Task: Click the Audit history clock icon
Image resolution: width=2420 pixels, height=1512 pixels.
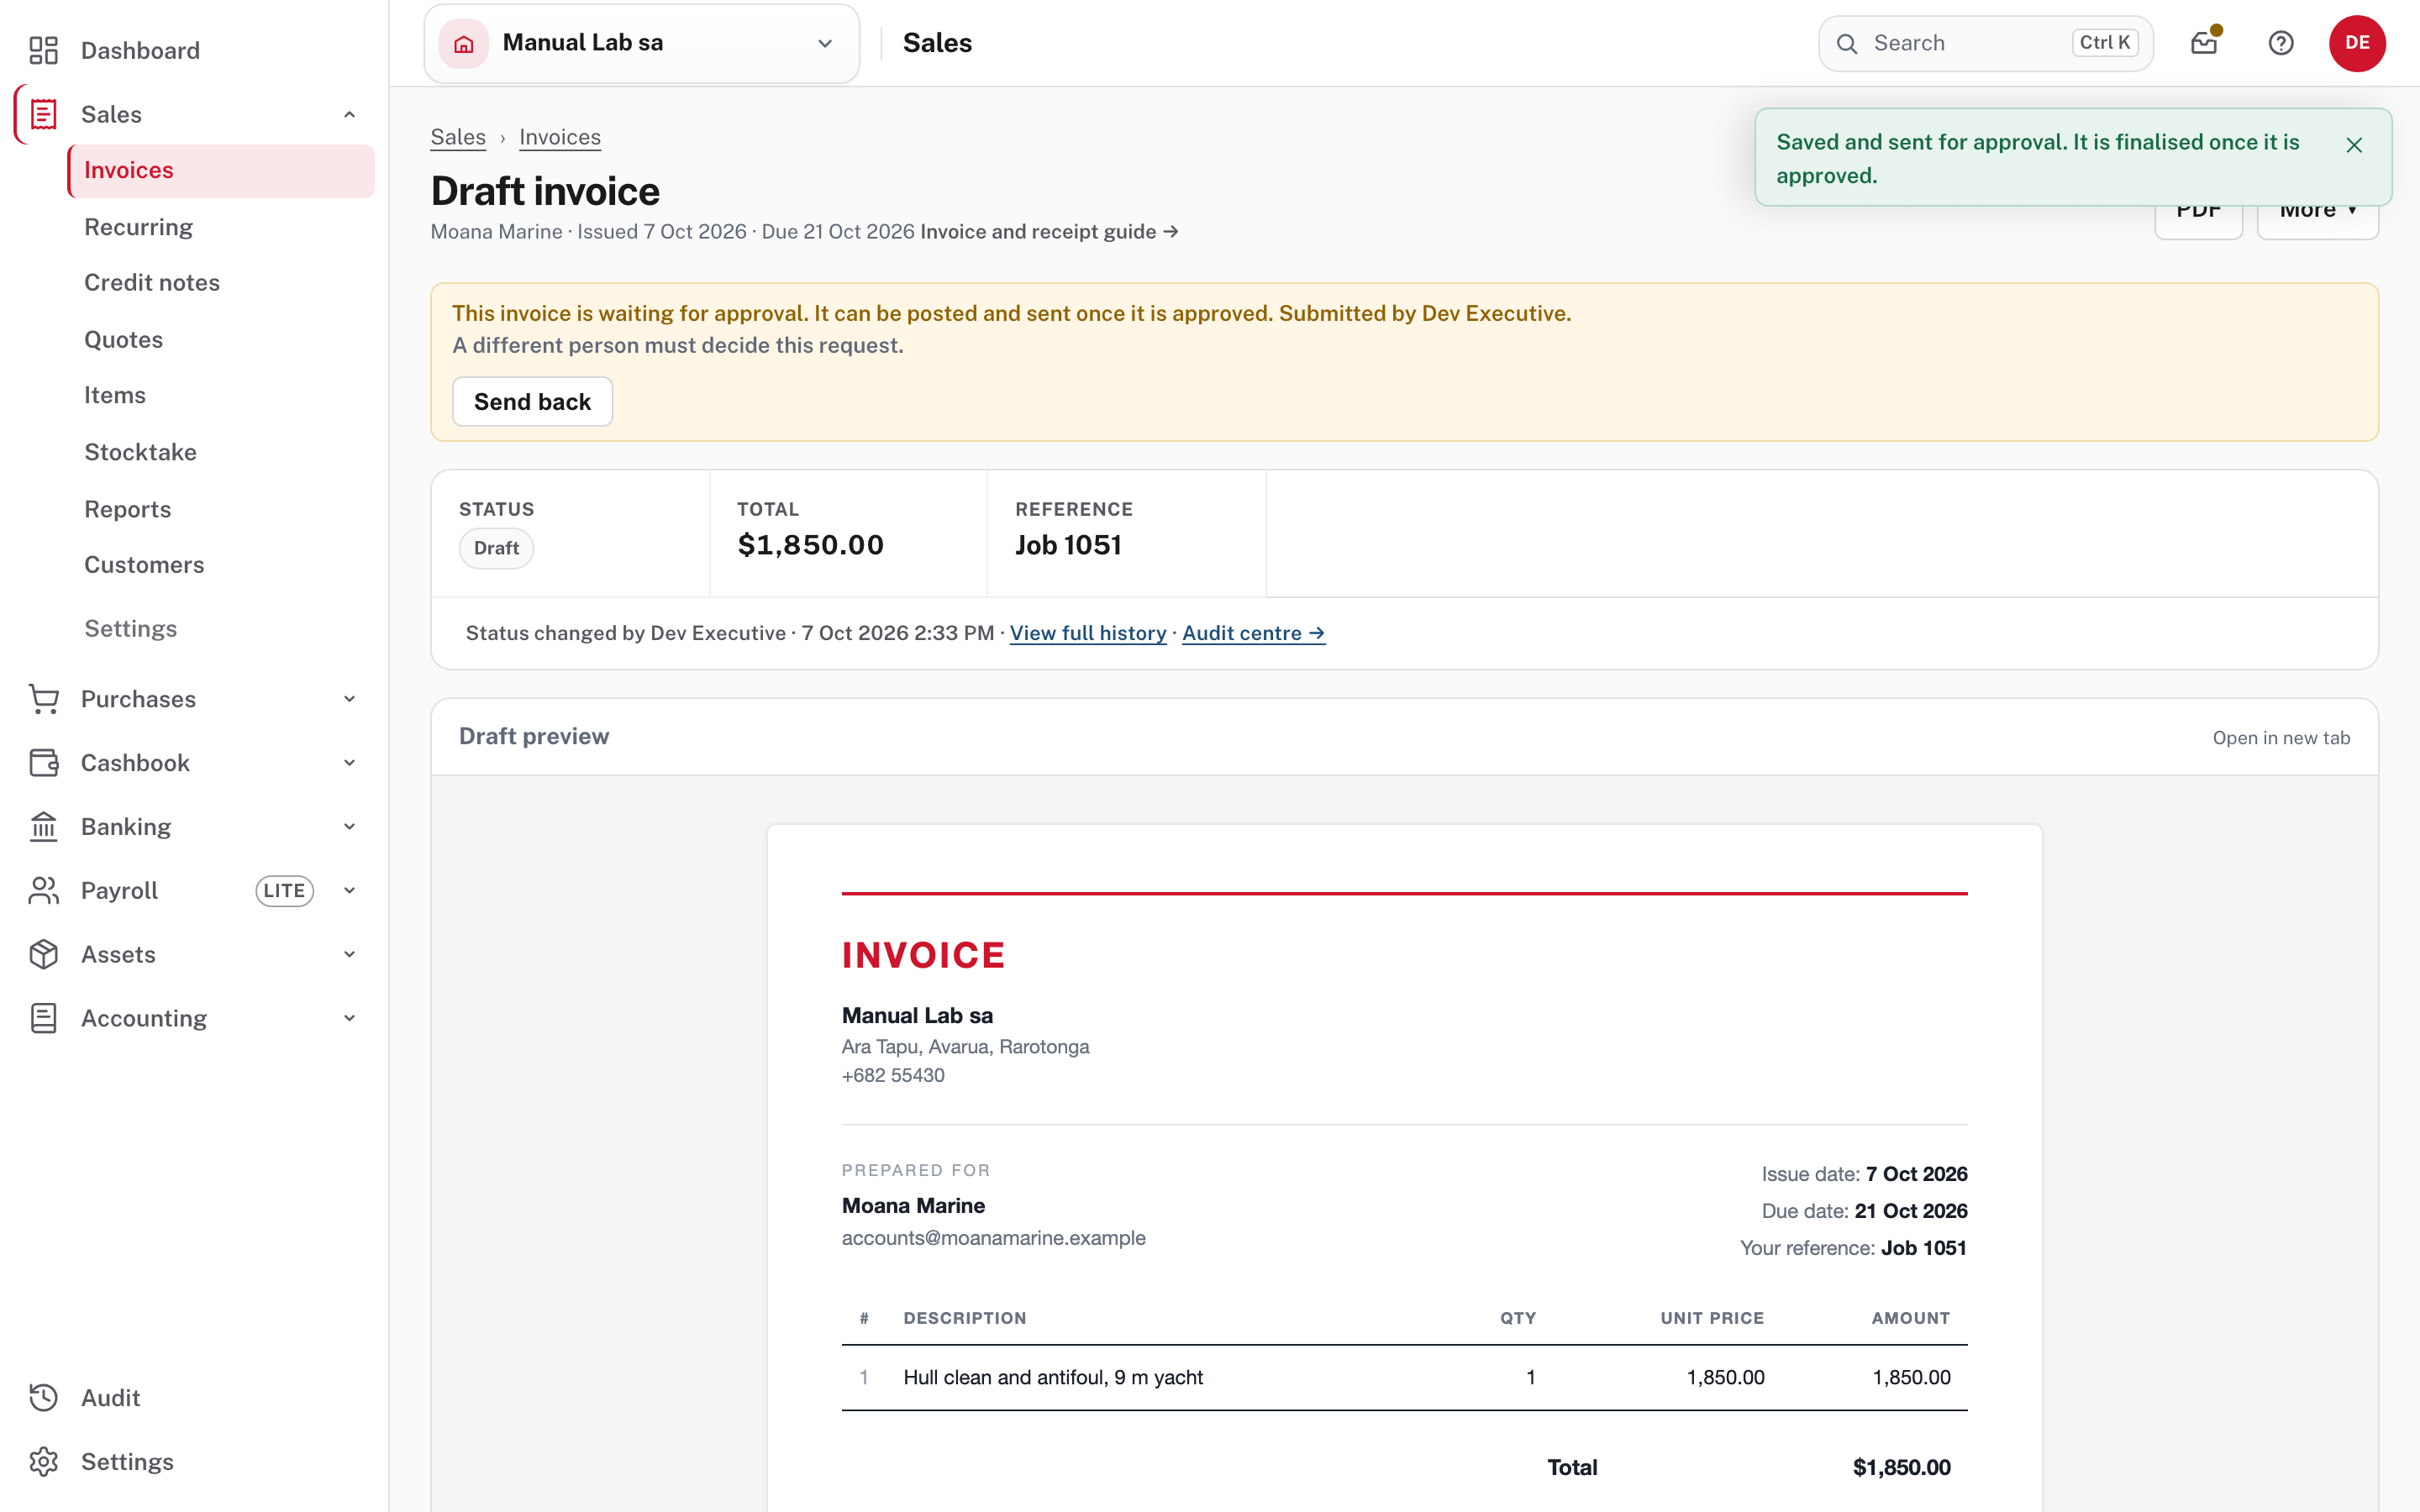Action: point(43,1397)
